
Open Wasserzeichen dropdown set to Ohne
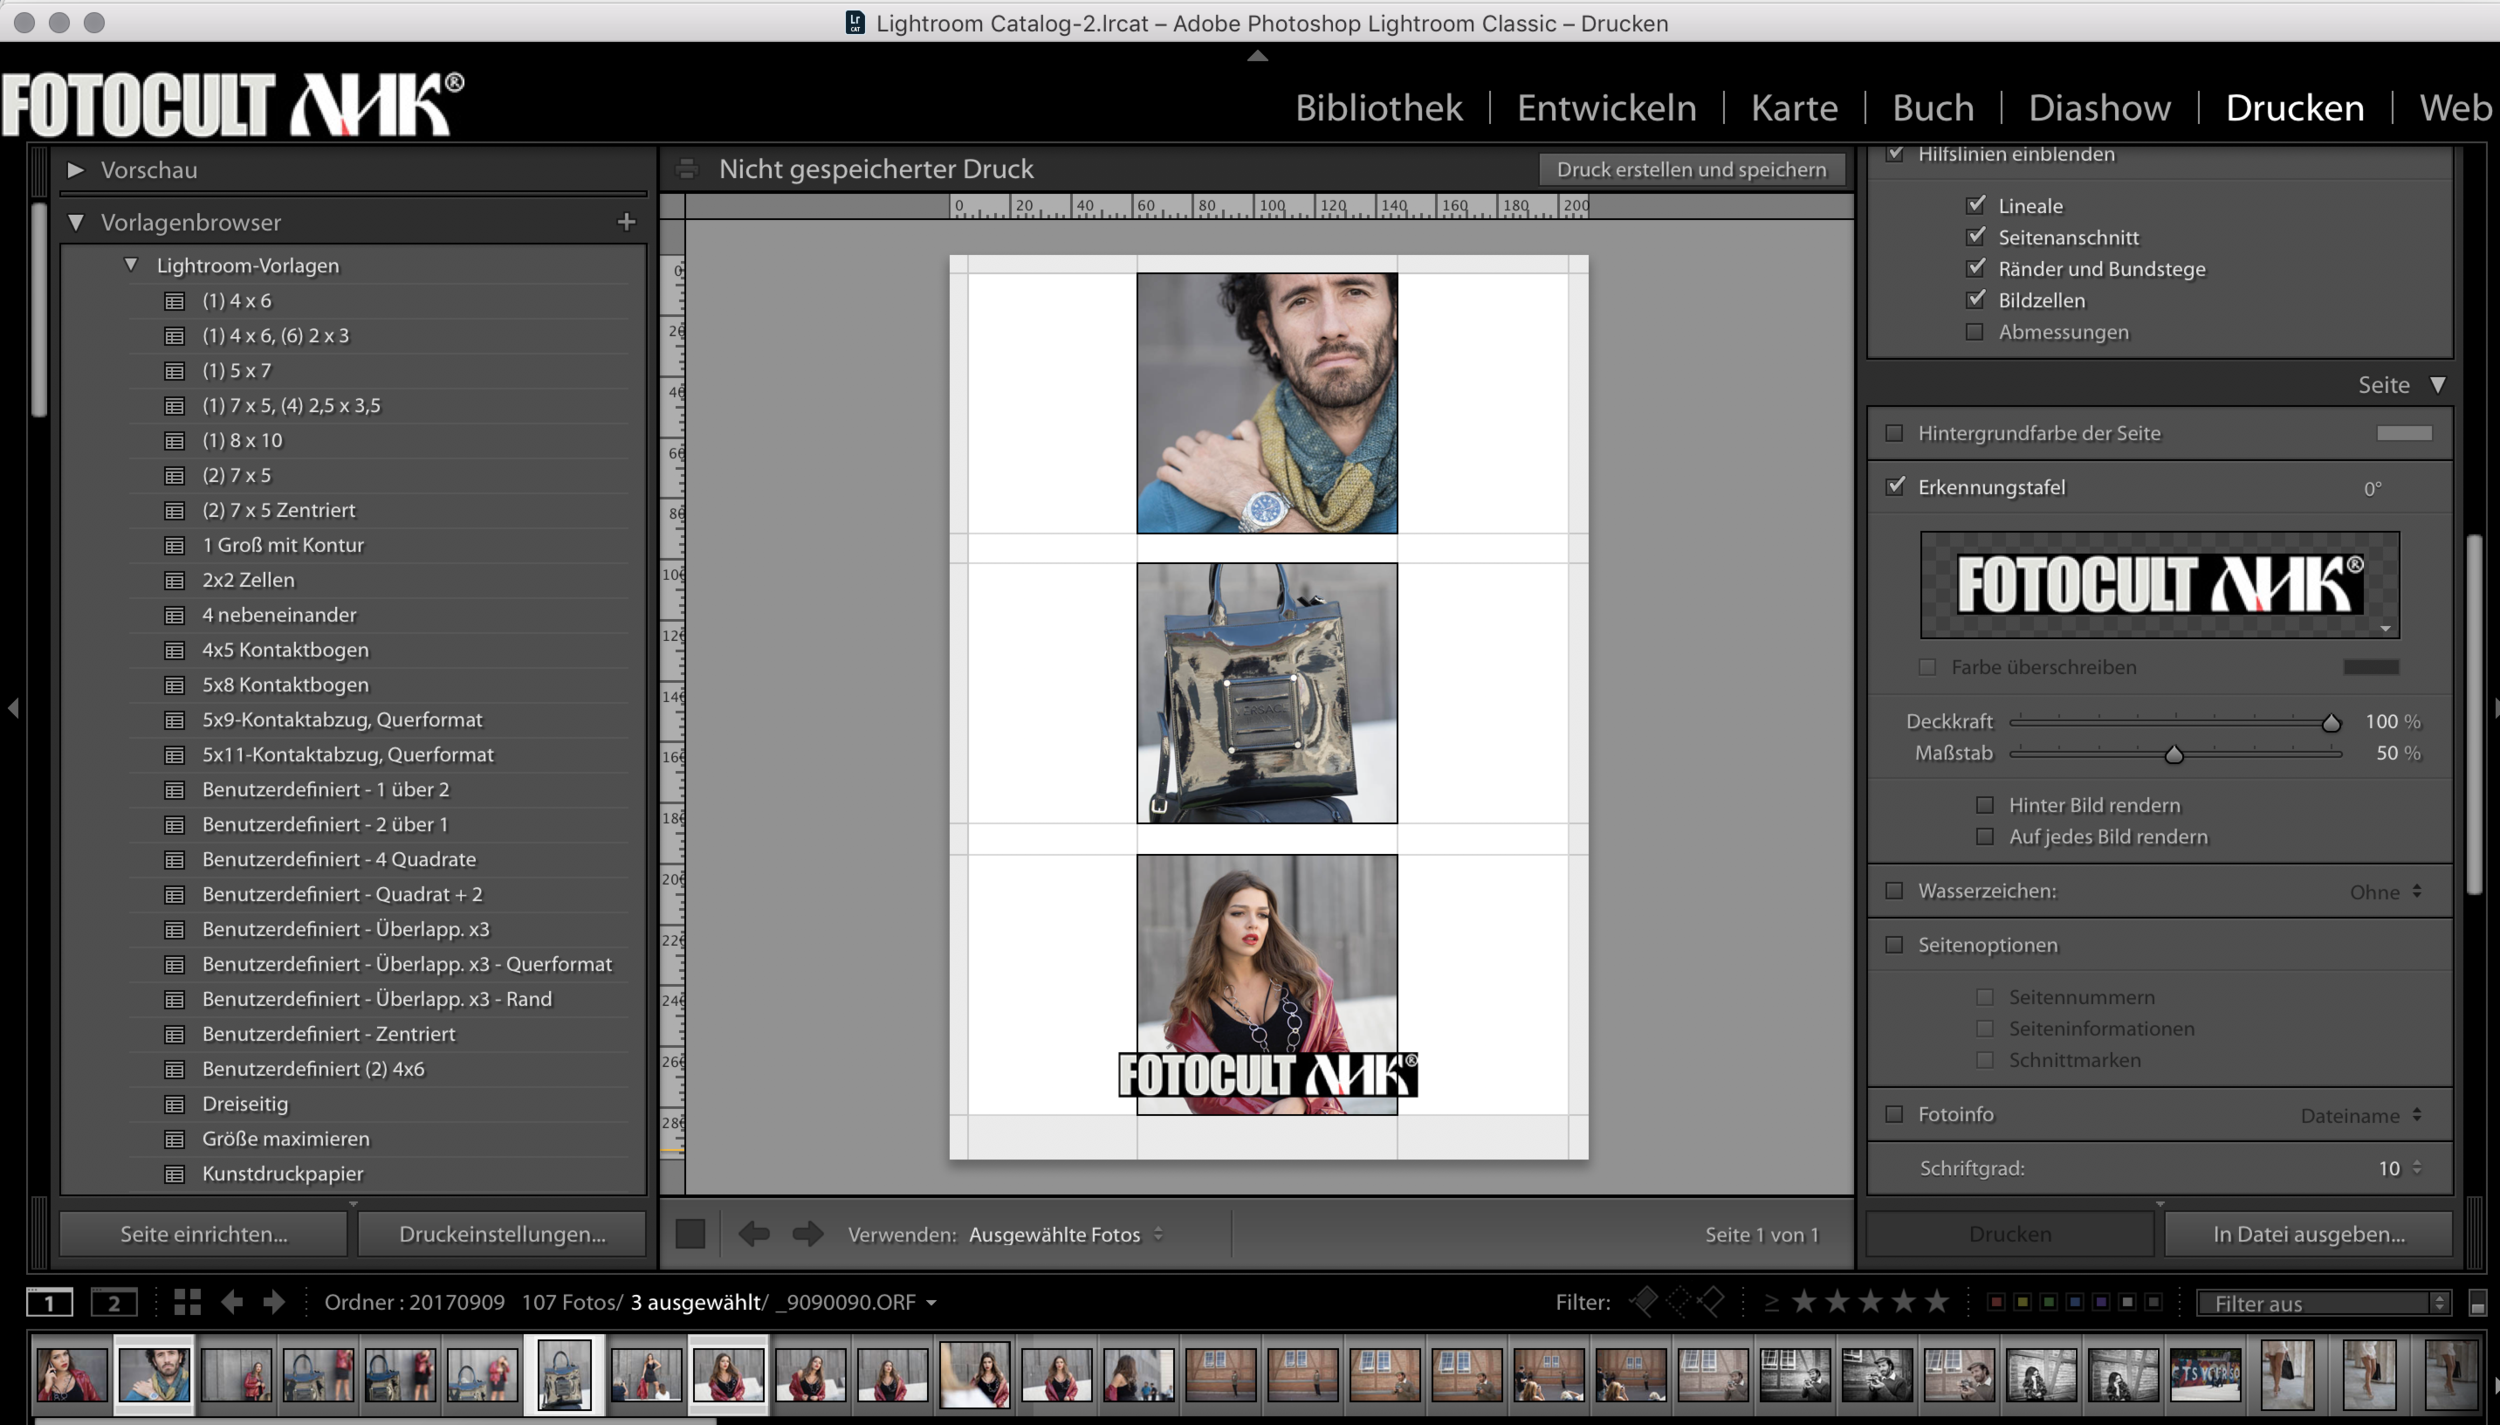2386,891
